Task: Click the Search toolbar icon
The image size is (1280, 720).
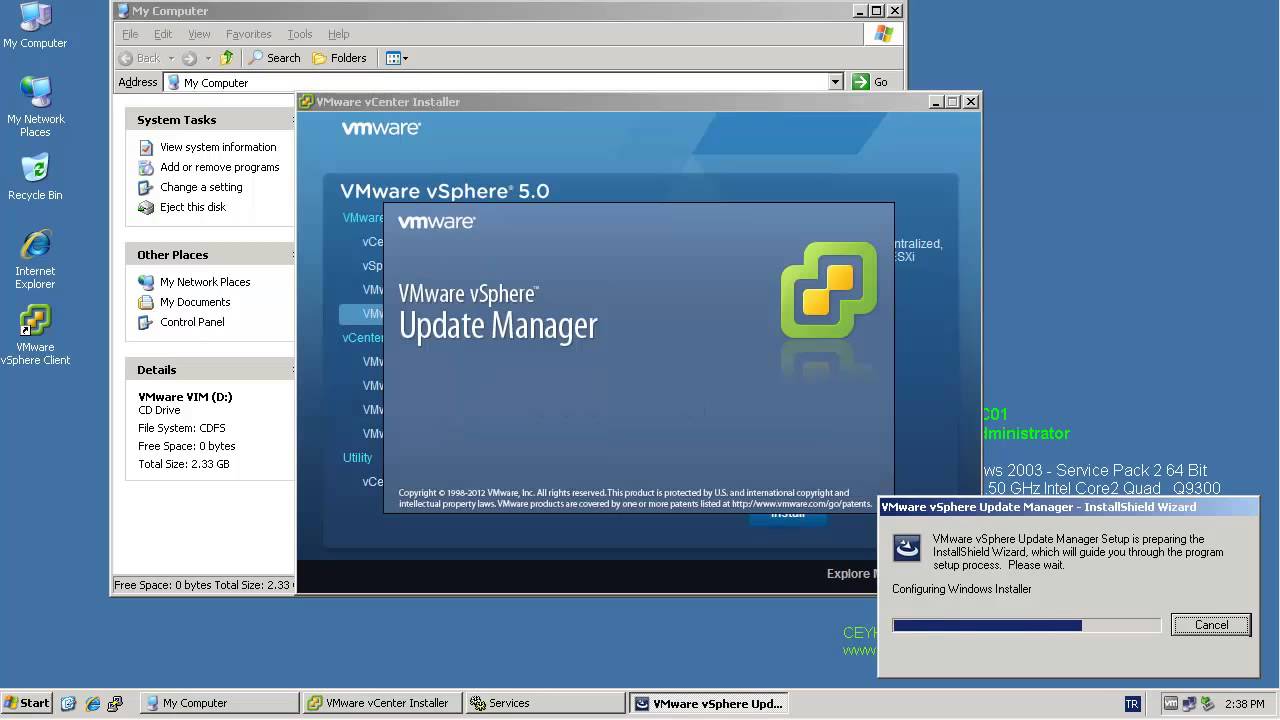Action: coord(274,58)
